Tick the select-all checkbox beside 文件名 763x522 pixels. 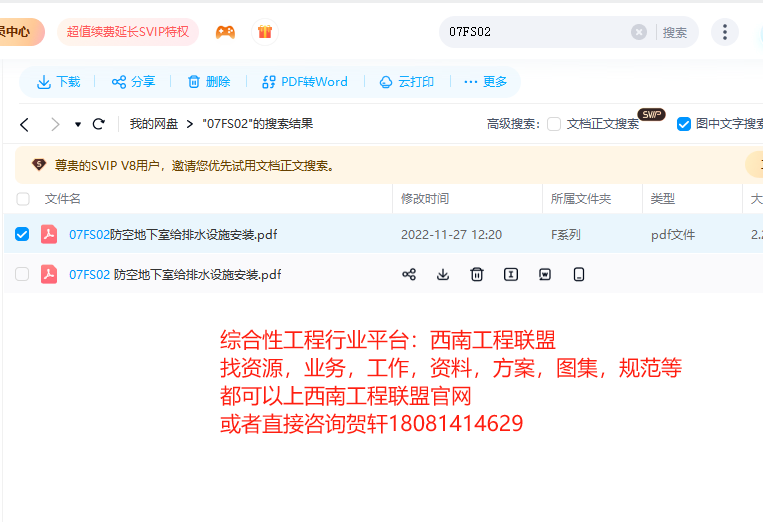22,199
